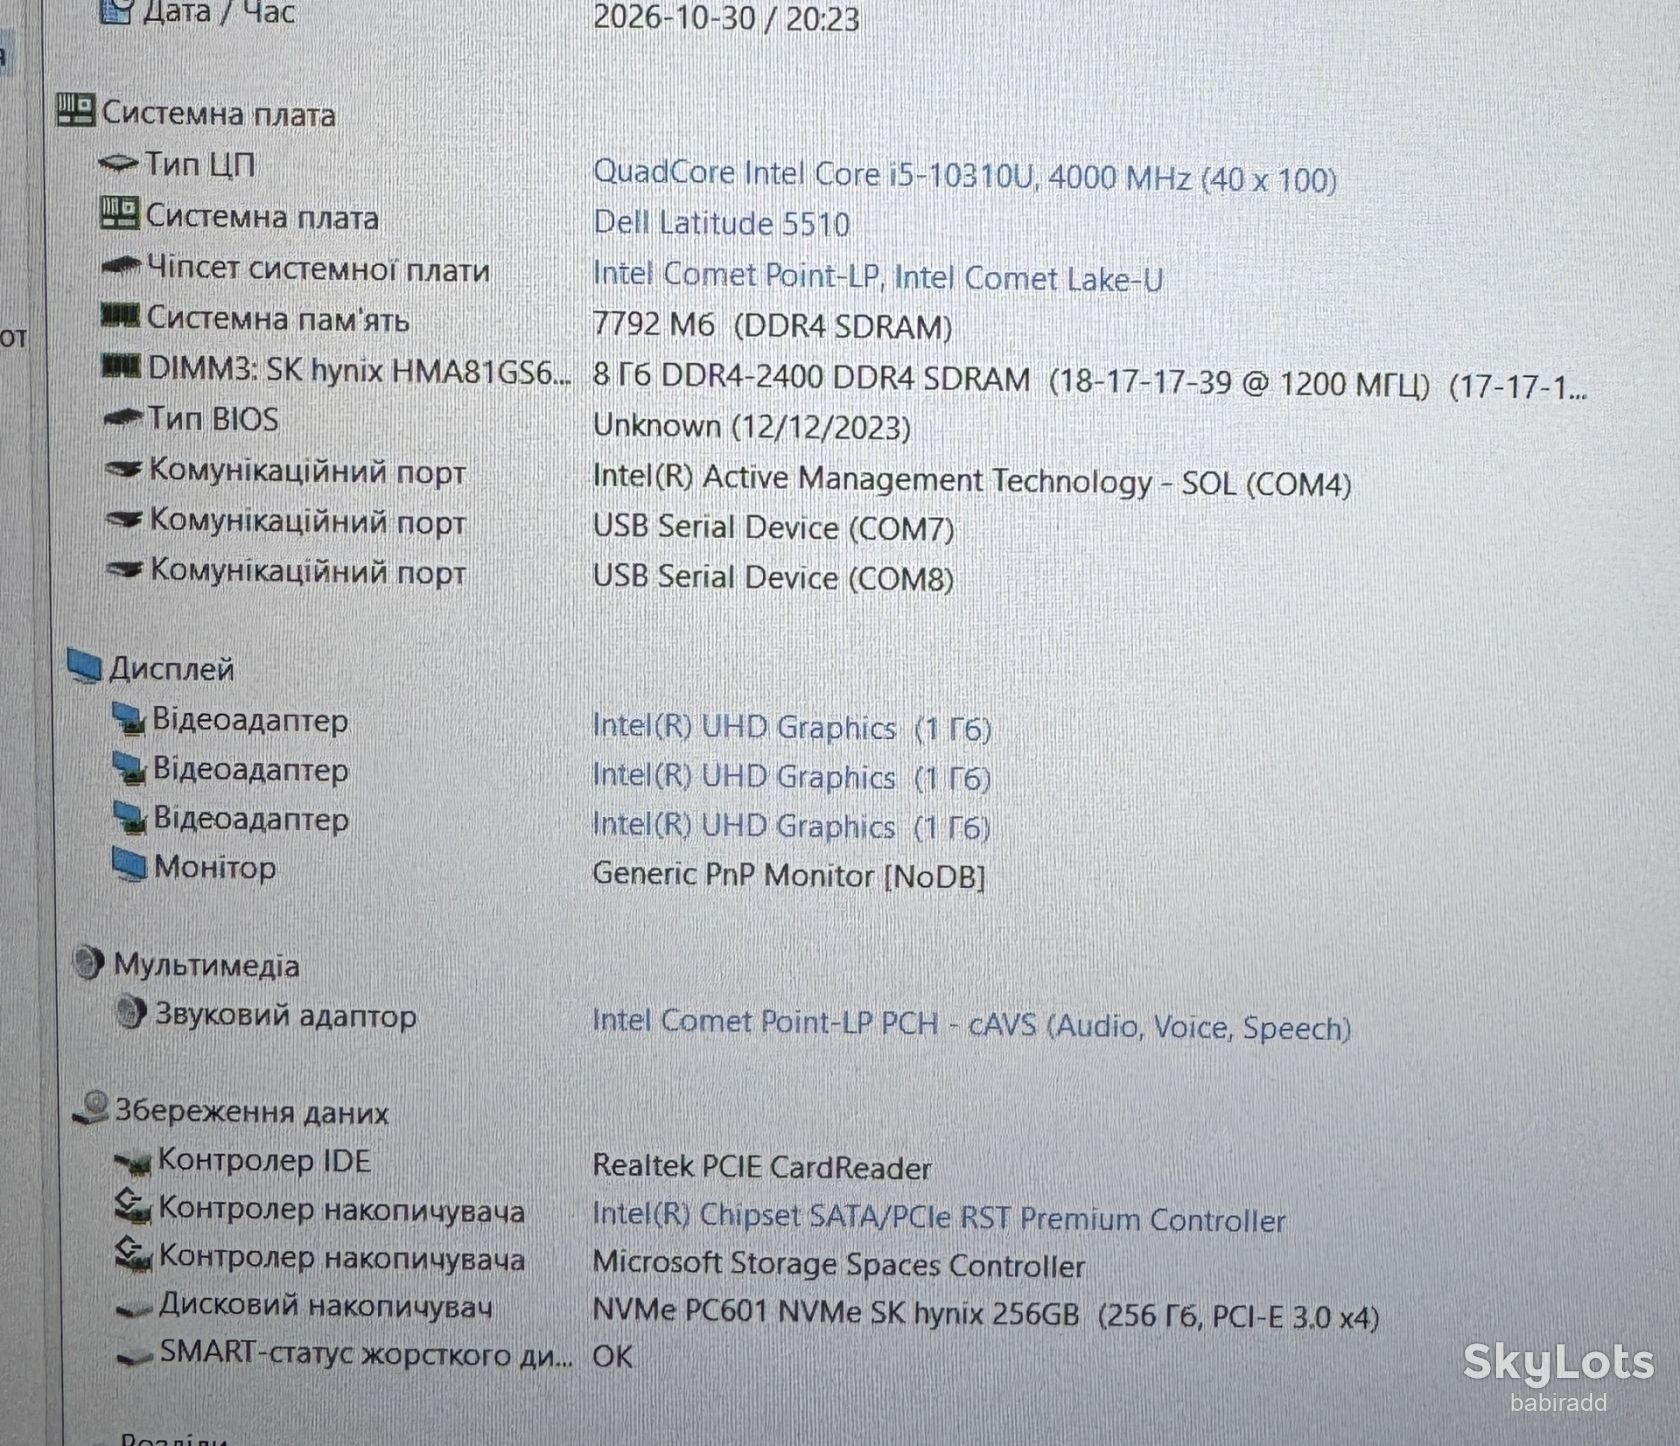Click the Тип BIOS chip icon
Image resolution: width=1680 pixels, height=1446 pixels.
click(x=123, y=418)
